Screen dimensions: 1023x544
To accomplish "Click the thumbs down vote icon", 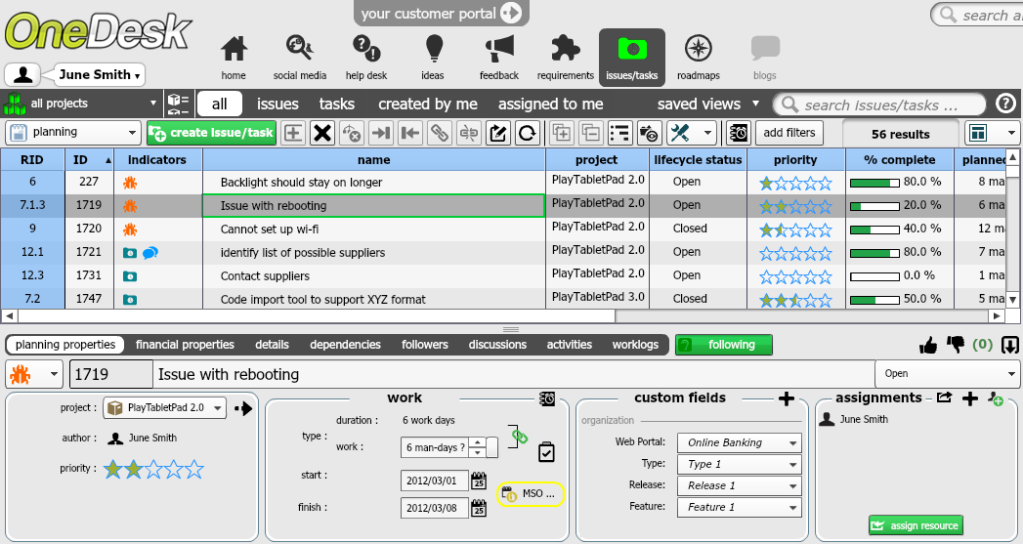I will coord(956,344).
